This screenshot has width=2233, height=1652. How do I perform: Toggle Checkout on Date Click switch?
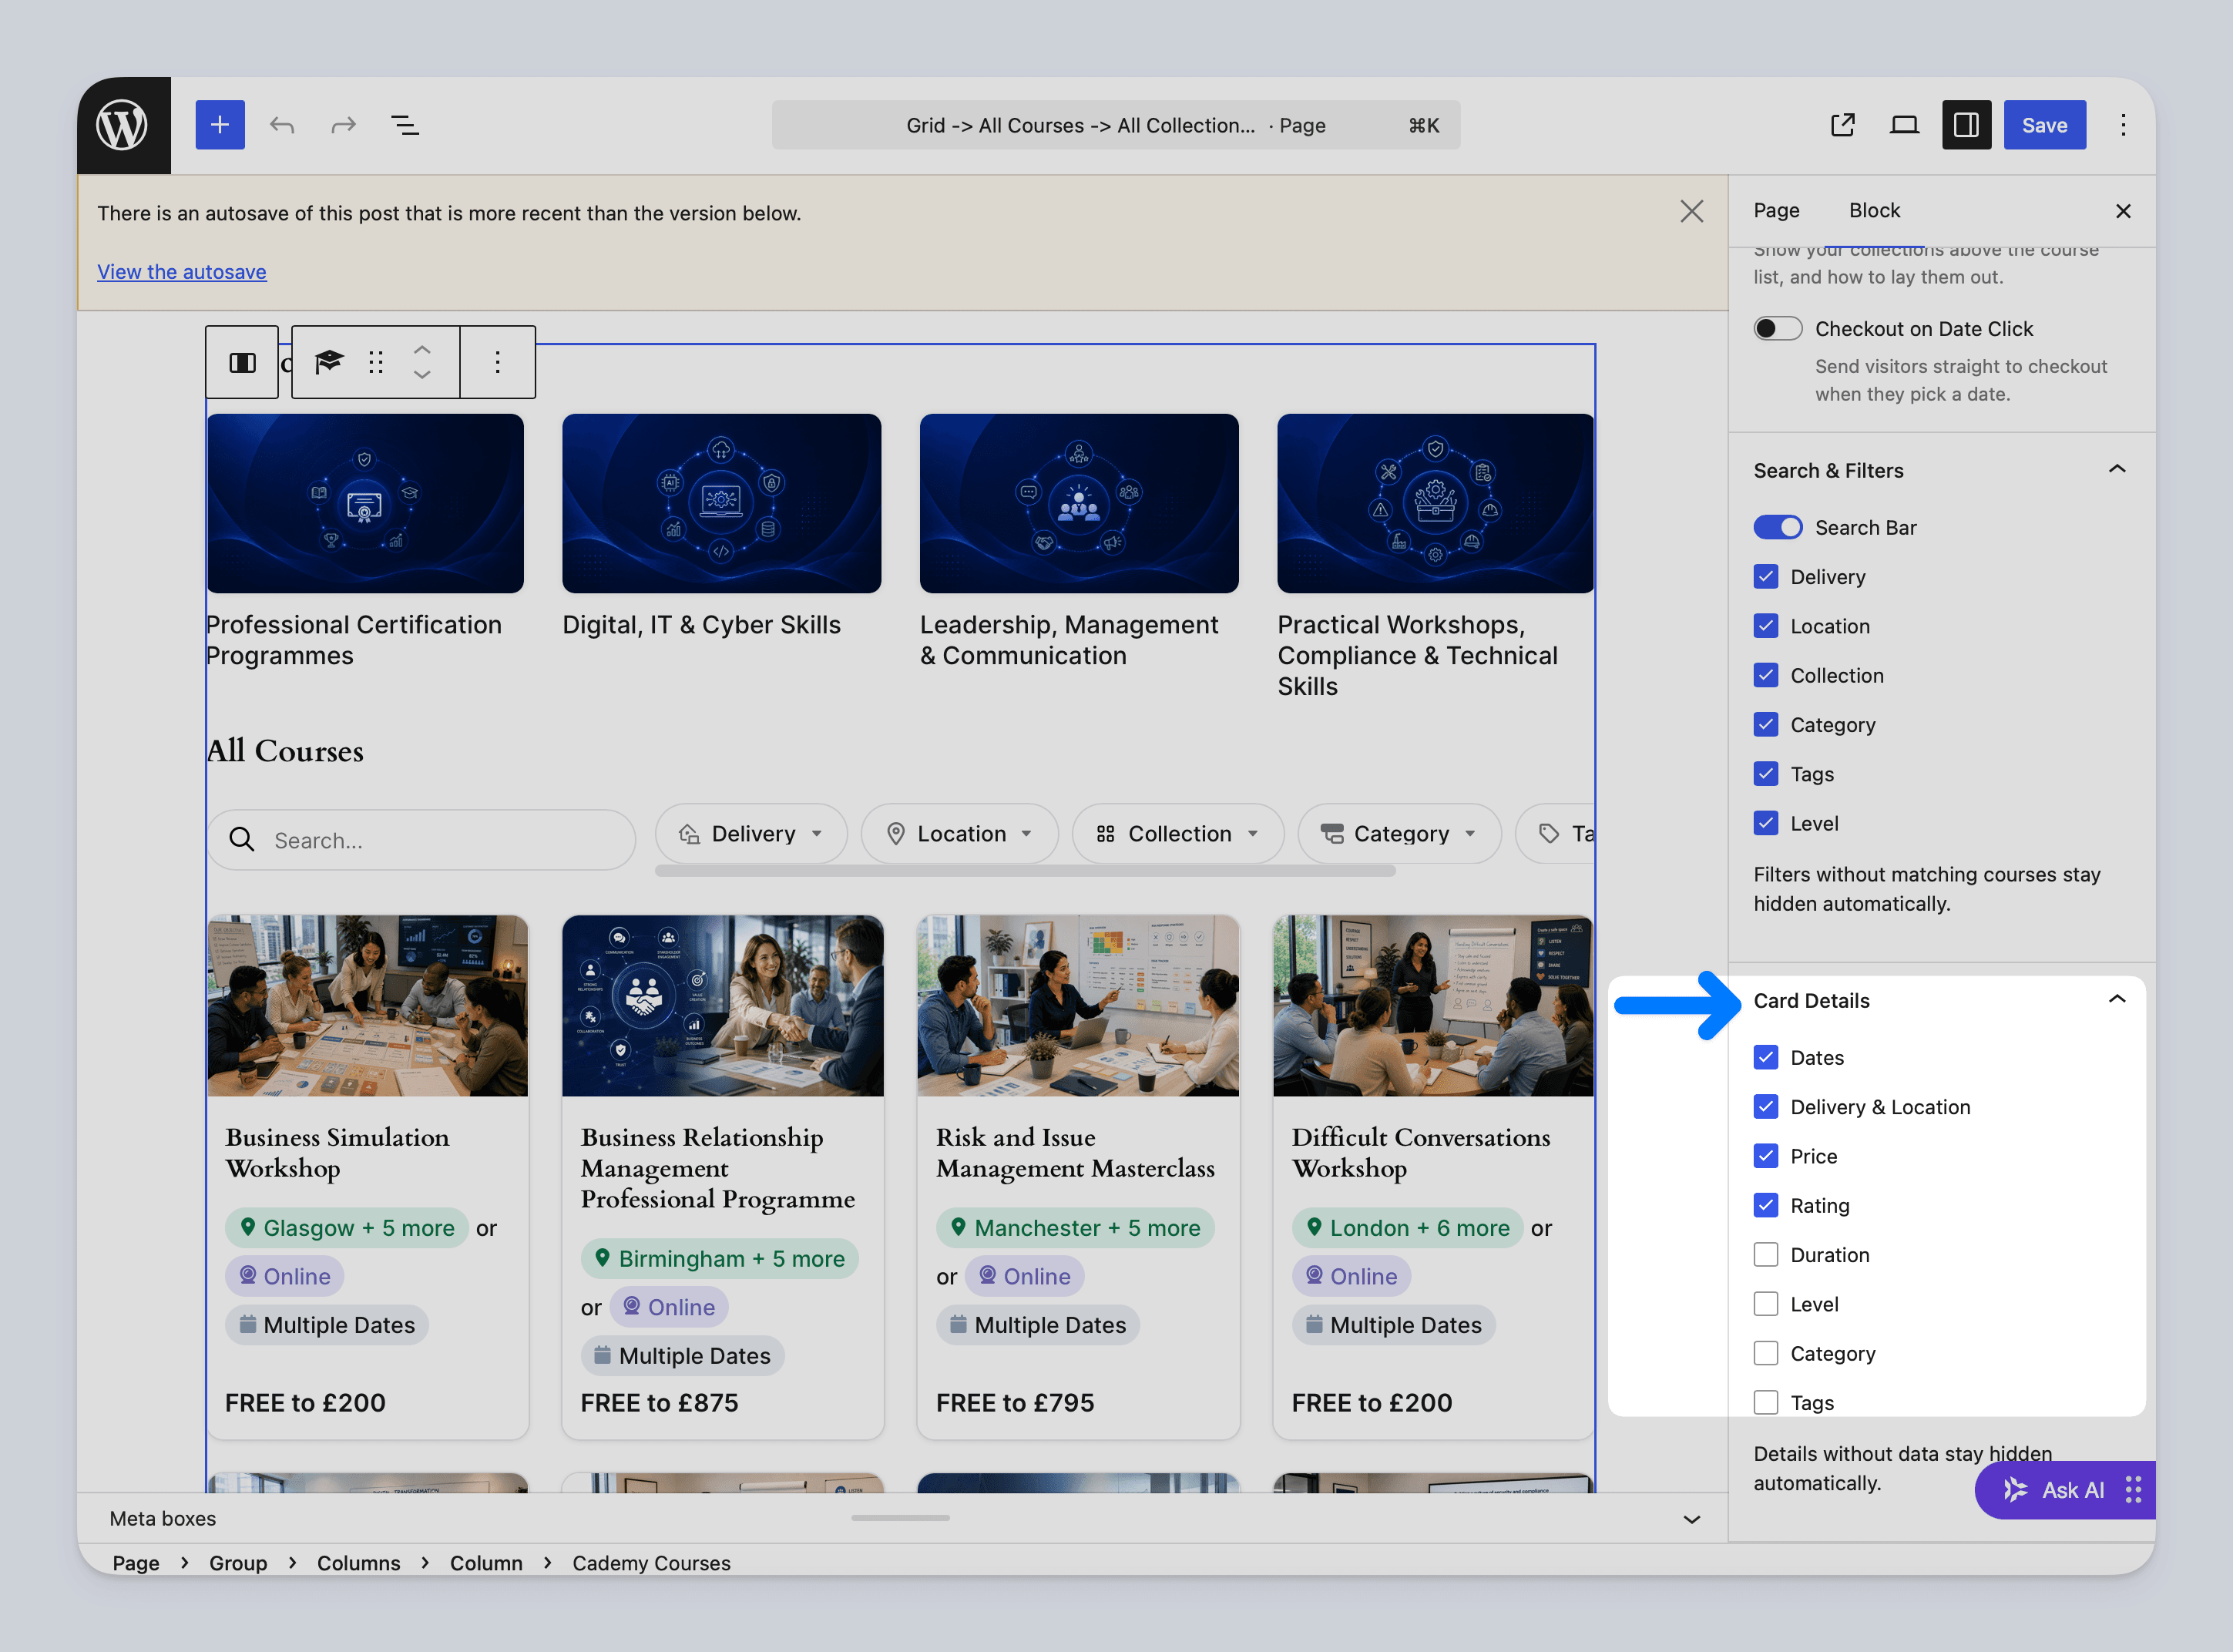[x=1778, y=329]
